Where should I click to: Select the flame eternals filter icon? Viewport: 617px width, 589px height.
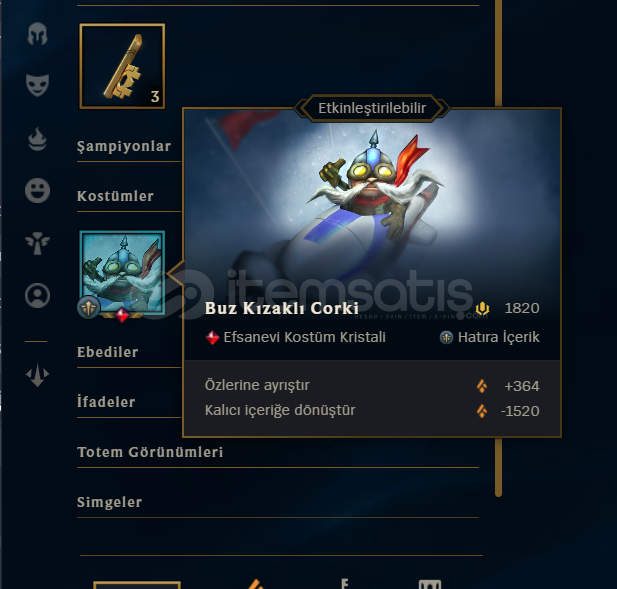click(37, 139)
